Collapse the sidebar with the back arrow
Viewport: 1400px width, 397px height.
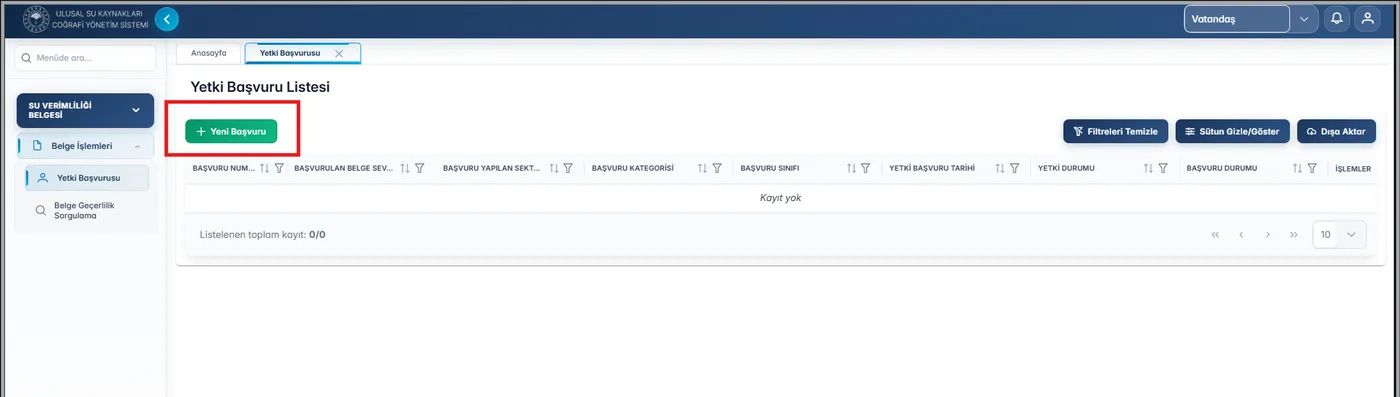pos(167,18)
